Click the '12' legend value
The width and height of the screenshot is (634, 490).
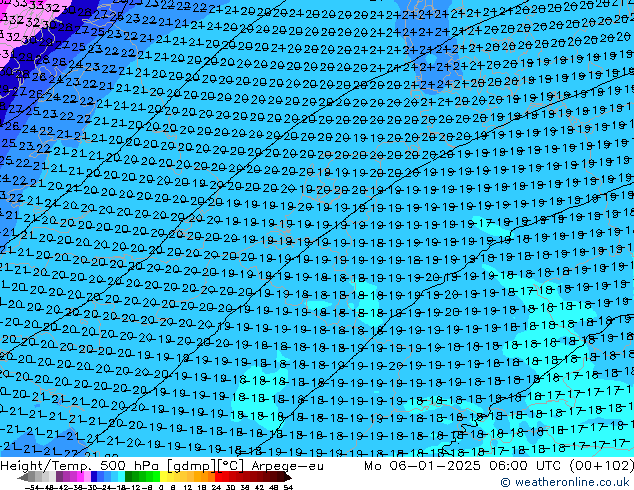[188, 488]
